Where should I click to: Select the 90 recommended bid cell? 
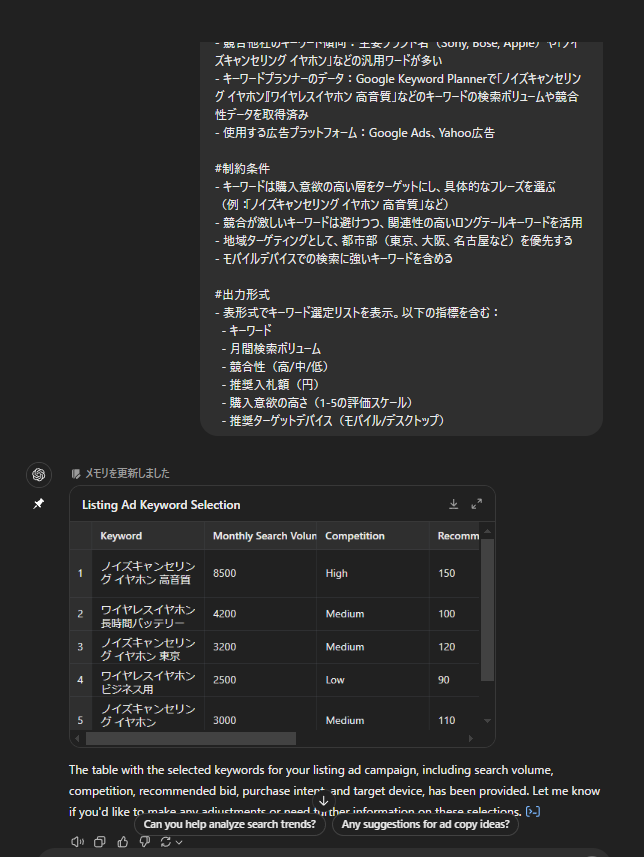pos(454,680)
